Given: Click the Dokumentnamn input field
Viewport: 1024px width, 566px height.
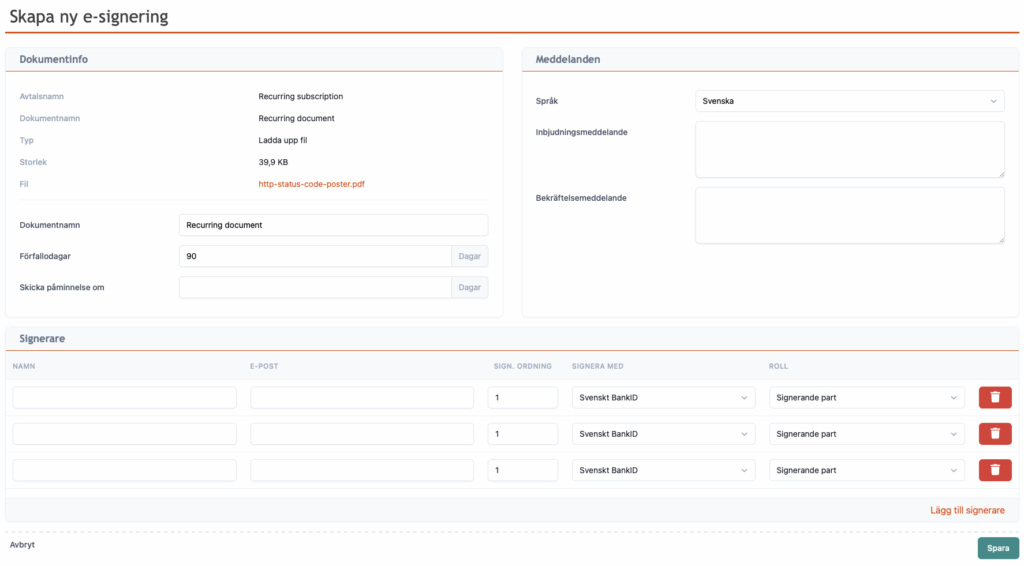Looking at the screenshot, I should click(333, 225).
